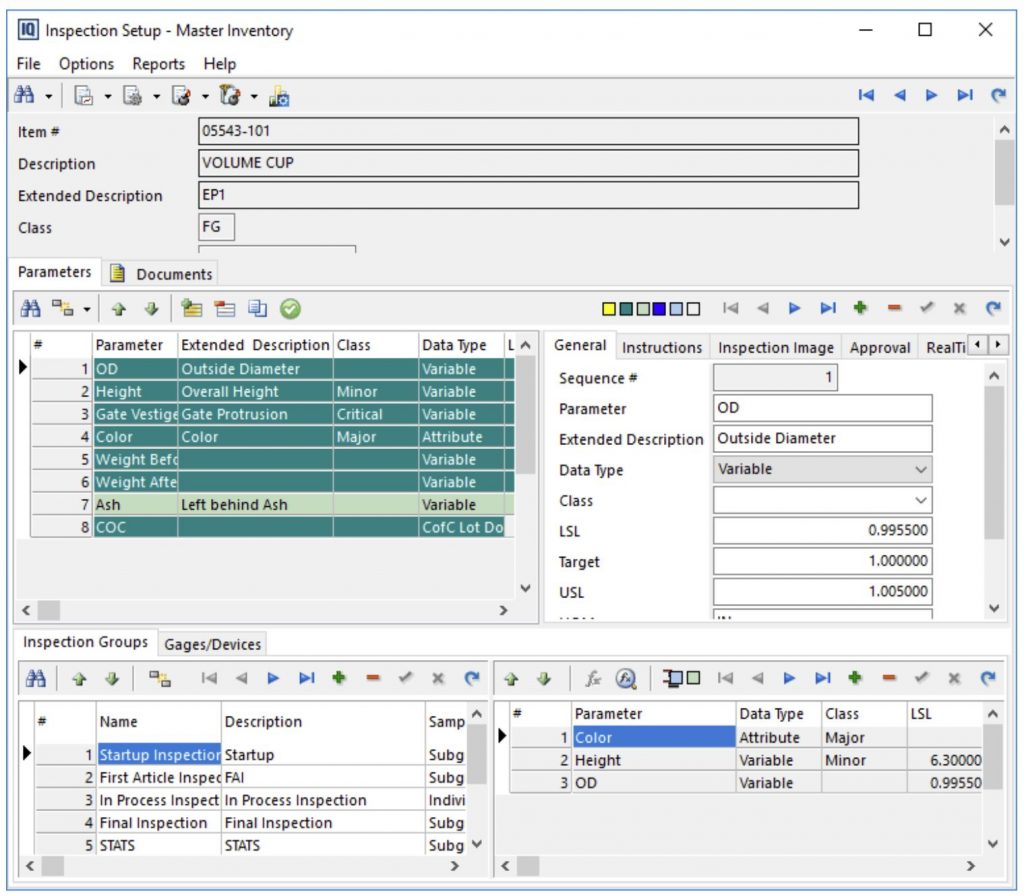Screen dimensions: 1024x896
Task: Go to last record using top toolbar
Action: click(964, 96)
